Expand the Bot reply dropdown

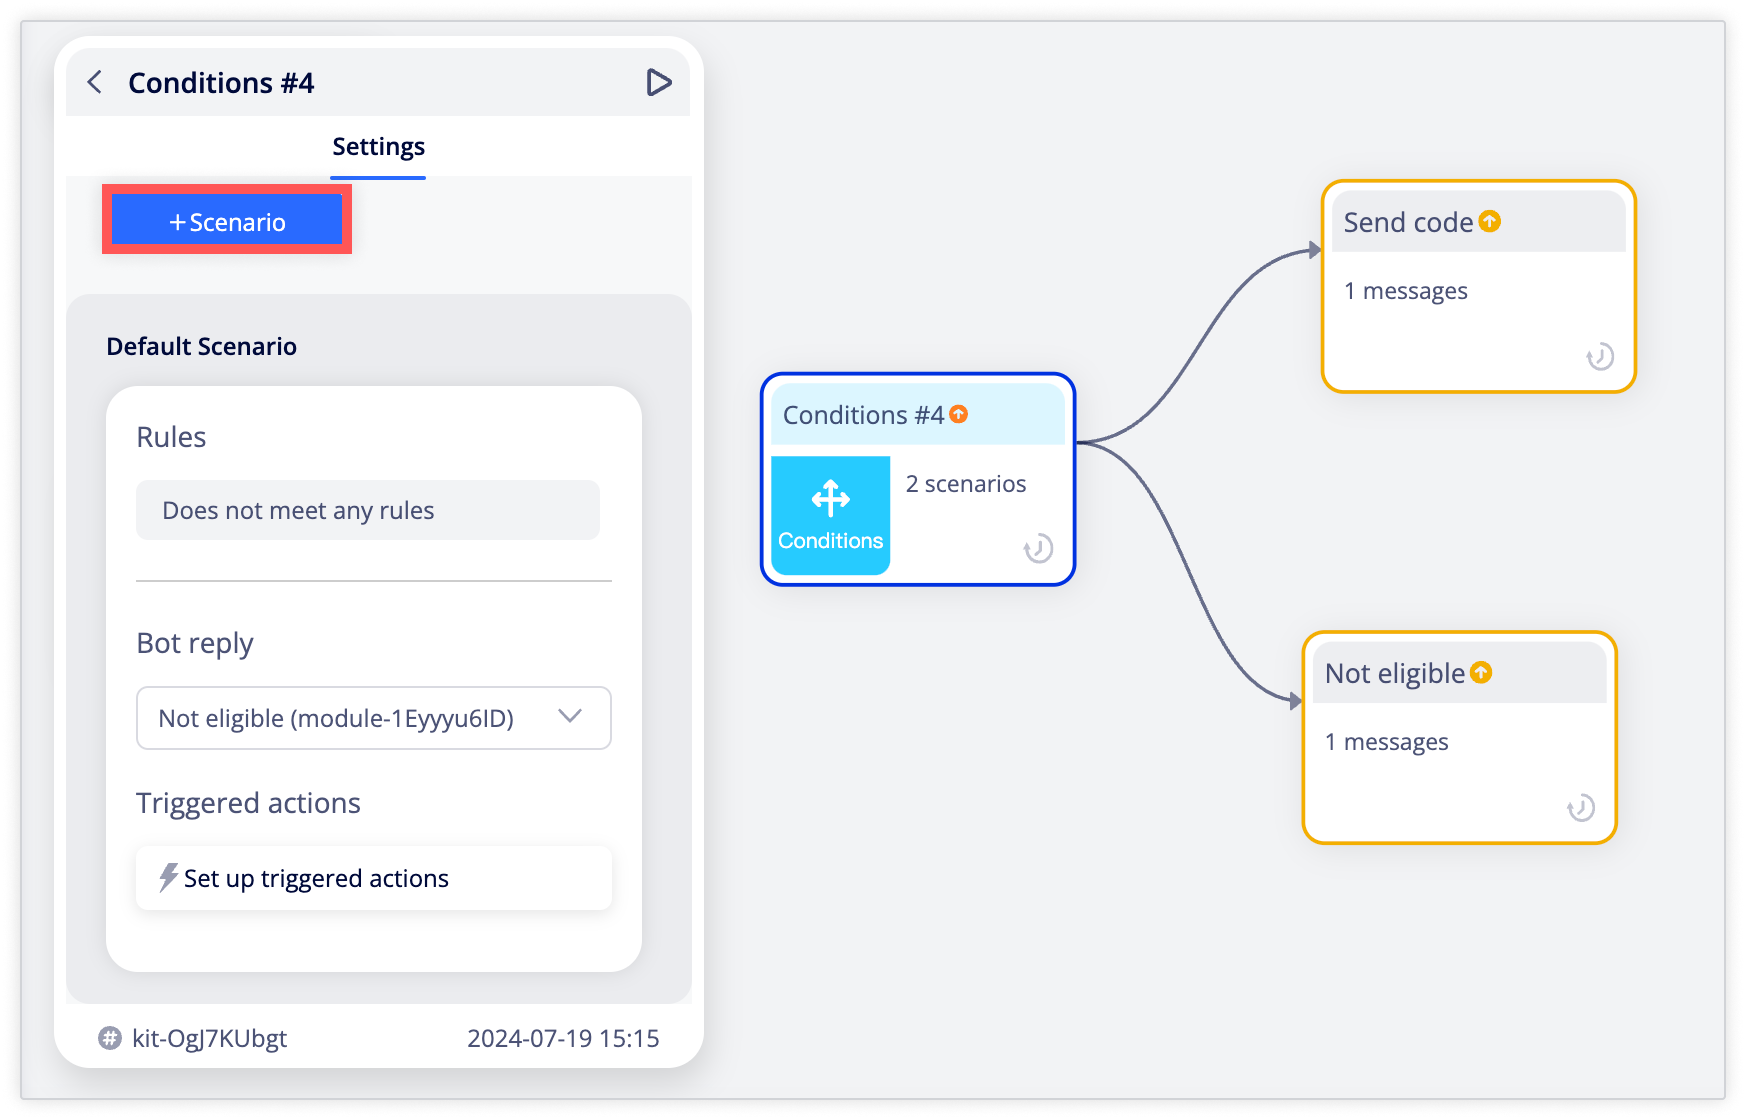click(374, 718)
